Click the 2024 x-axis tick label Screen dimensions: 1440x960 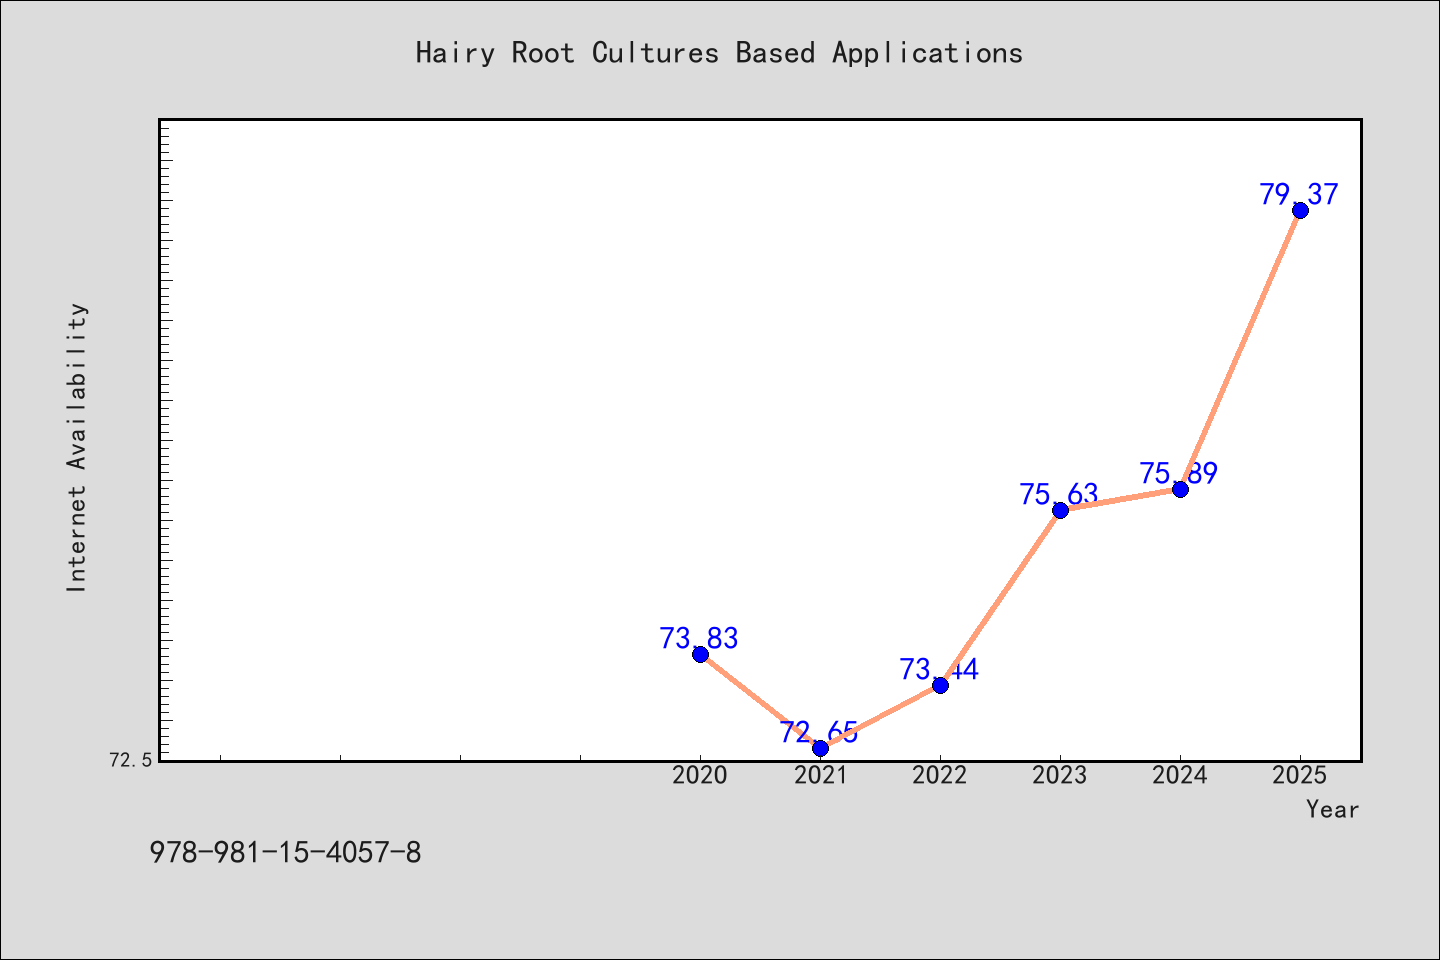tap(1180, 775)
